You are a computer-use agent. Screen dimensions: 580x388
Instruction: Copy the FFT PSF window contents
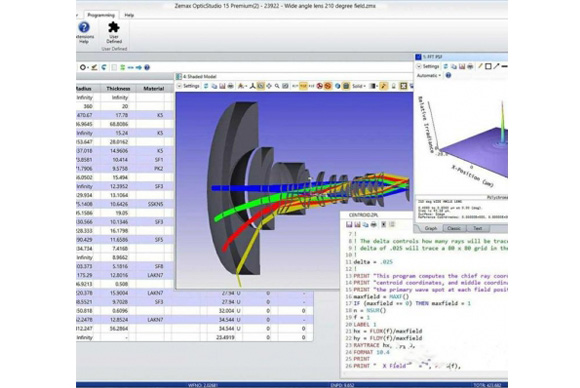(x=454, y=66)
